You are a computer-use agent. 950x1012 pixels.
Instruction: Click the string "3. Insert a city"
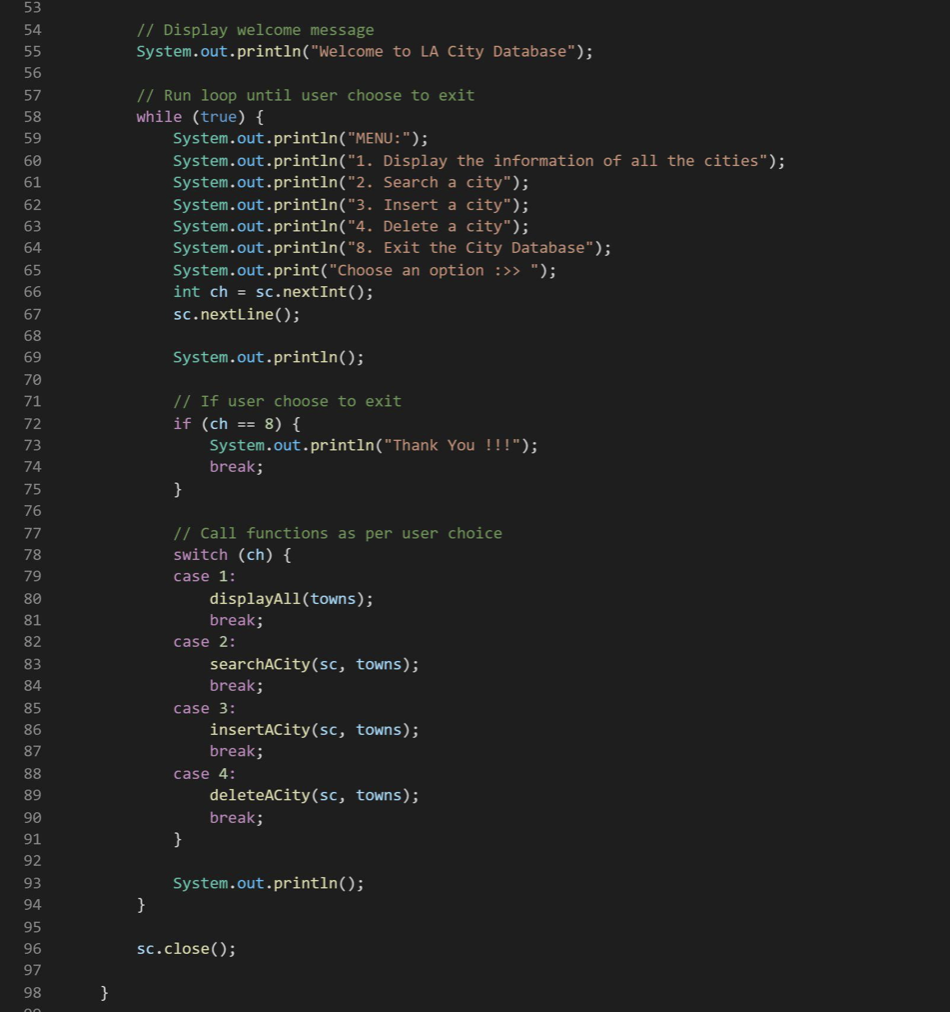pyautogui.click(x=429, y=205)
